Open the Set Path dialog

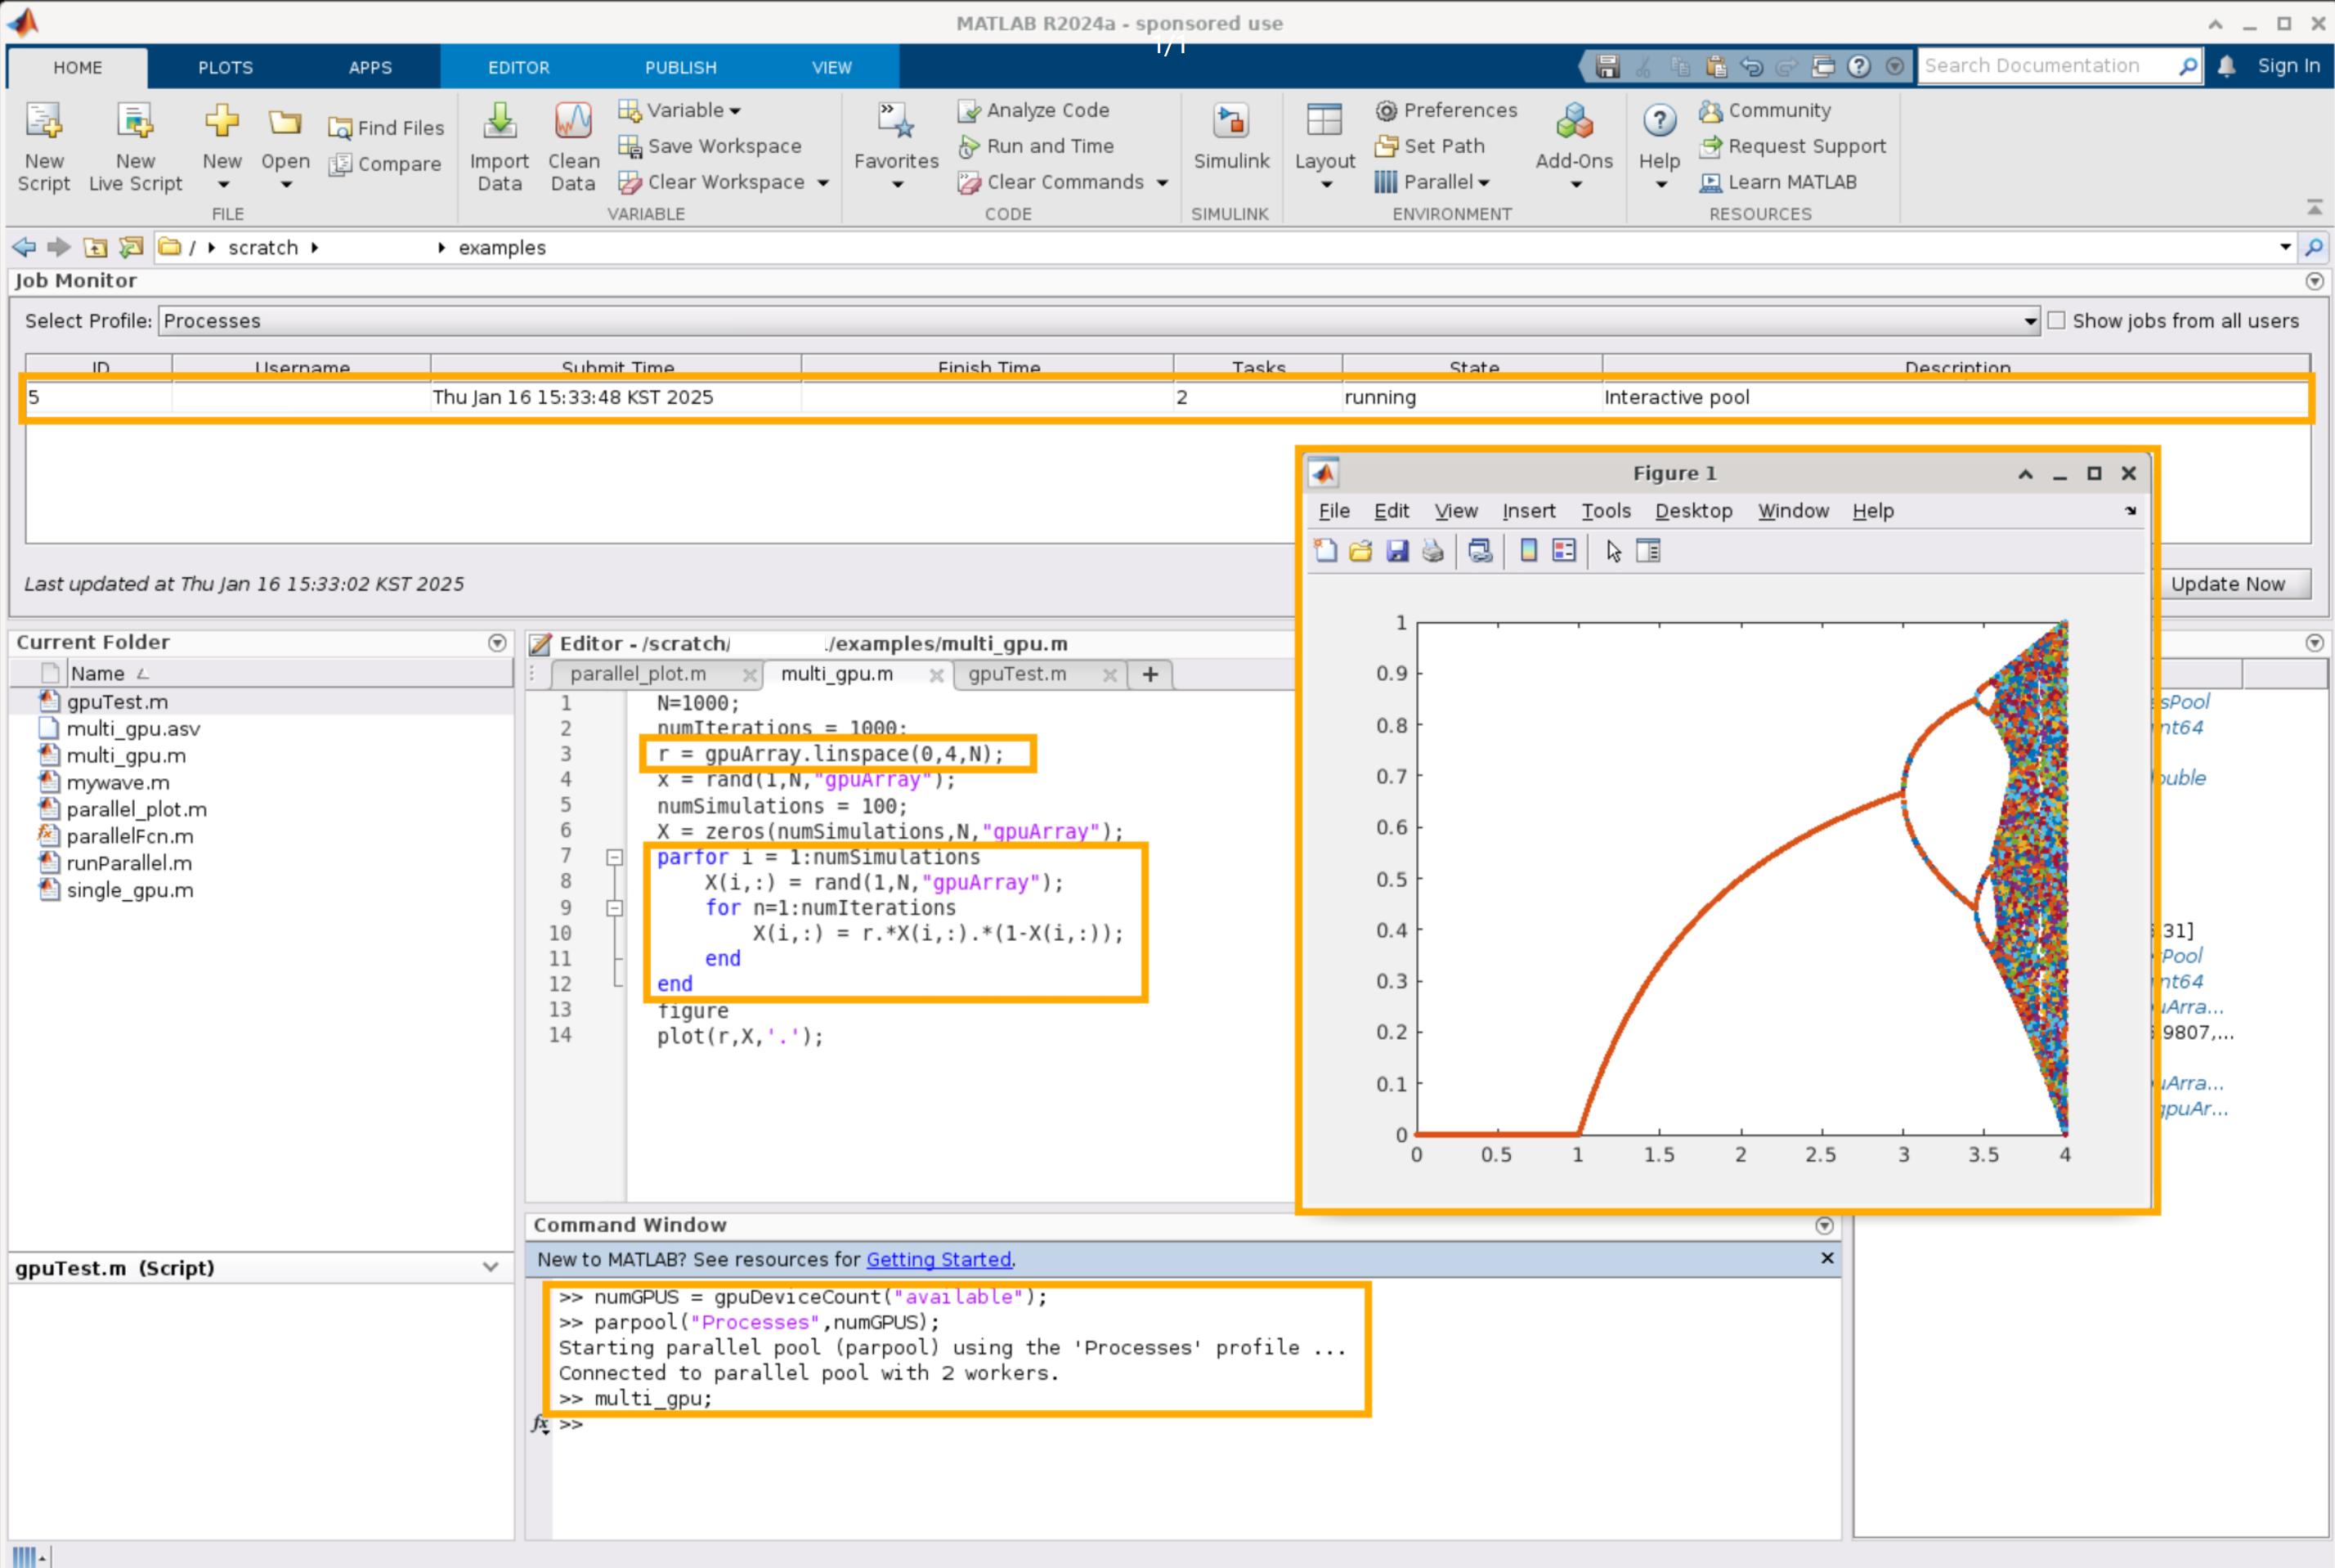click(x=1430, y=146)
